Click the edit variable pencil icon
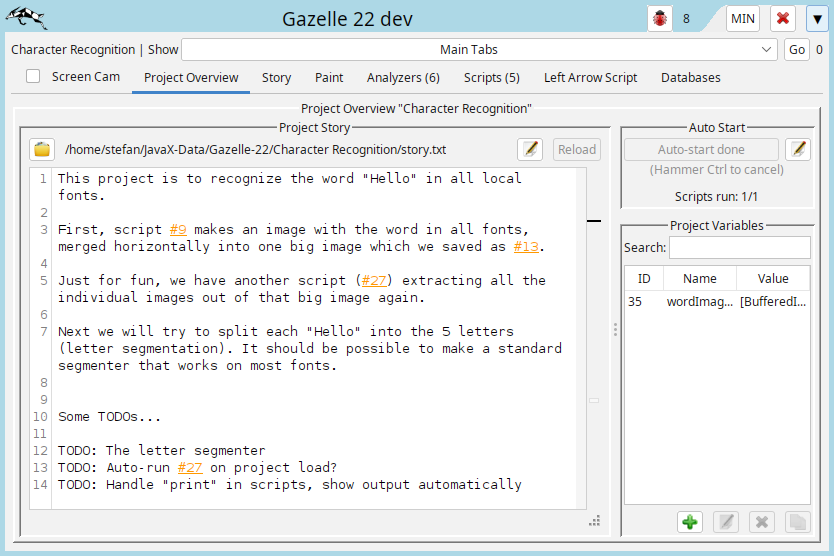 726,522
